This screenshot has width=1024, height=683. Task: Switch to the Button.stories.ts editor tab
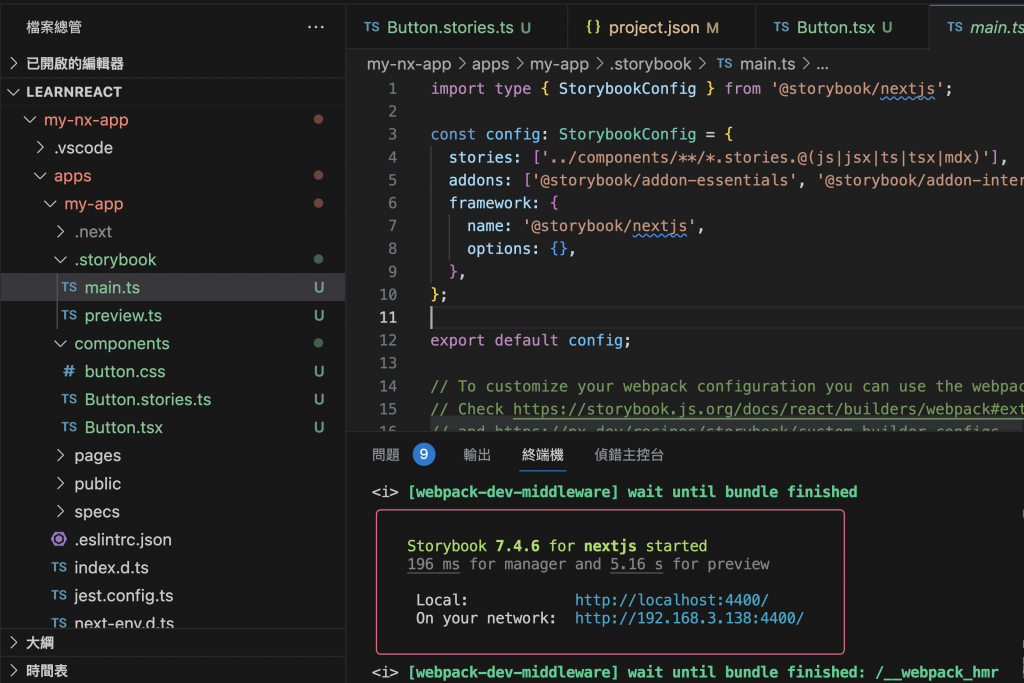pos(456,27)
